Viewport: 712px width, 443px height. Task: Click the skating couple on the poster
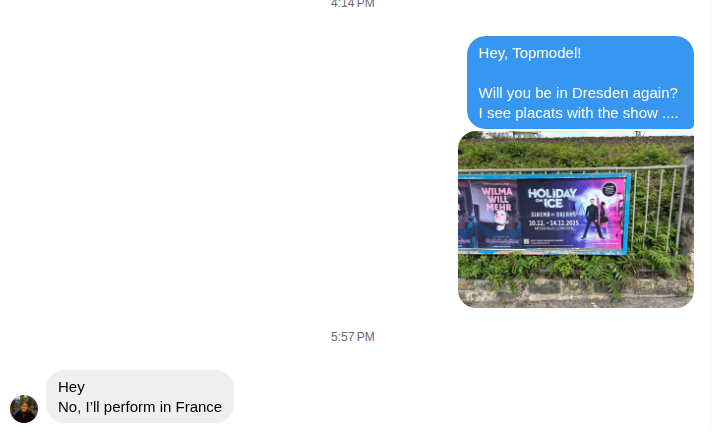[x=597, y=219]
